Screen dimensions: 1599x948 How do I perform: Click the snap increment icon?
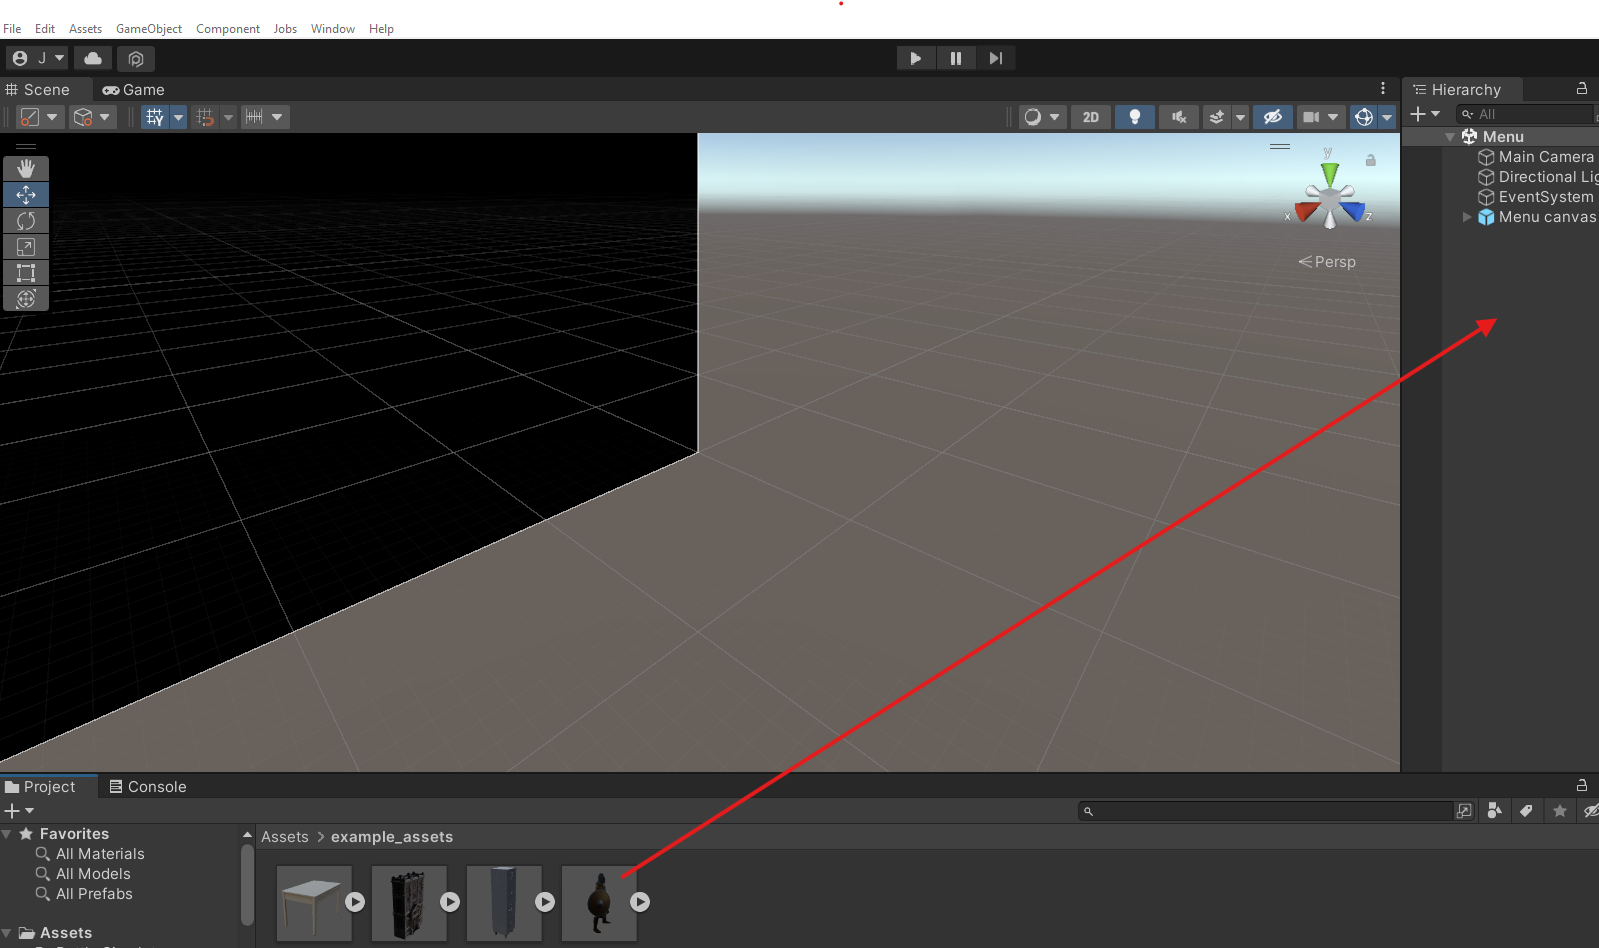[x=254, y=117]
